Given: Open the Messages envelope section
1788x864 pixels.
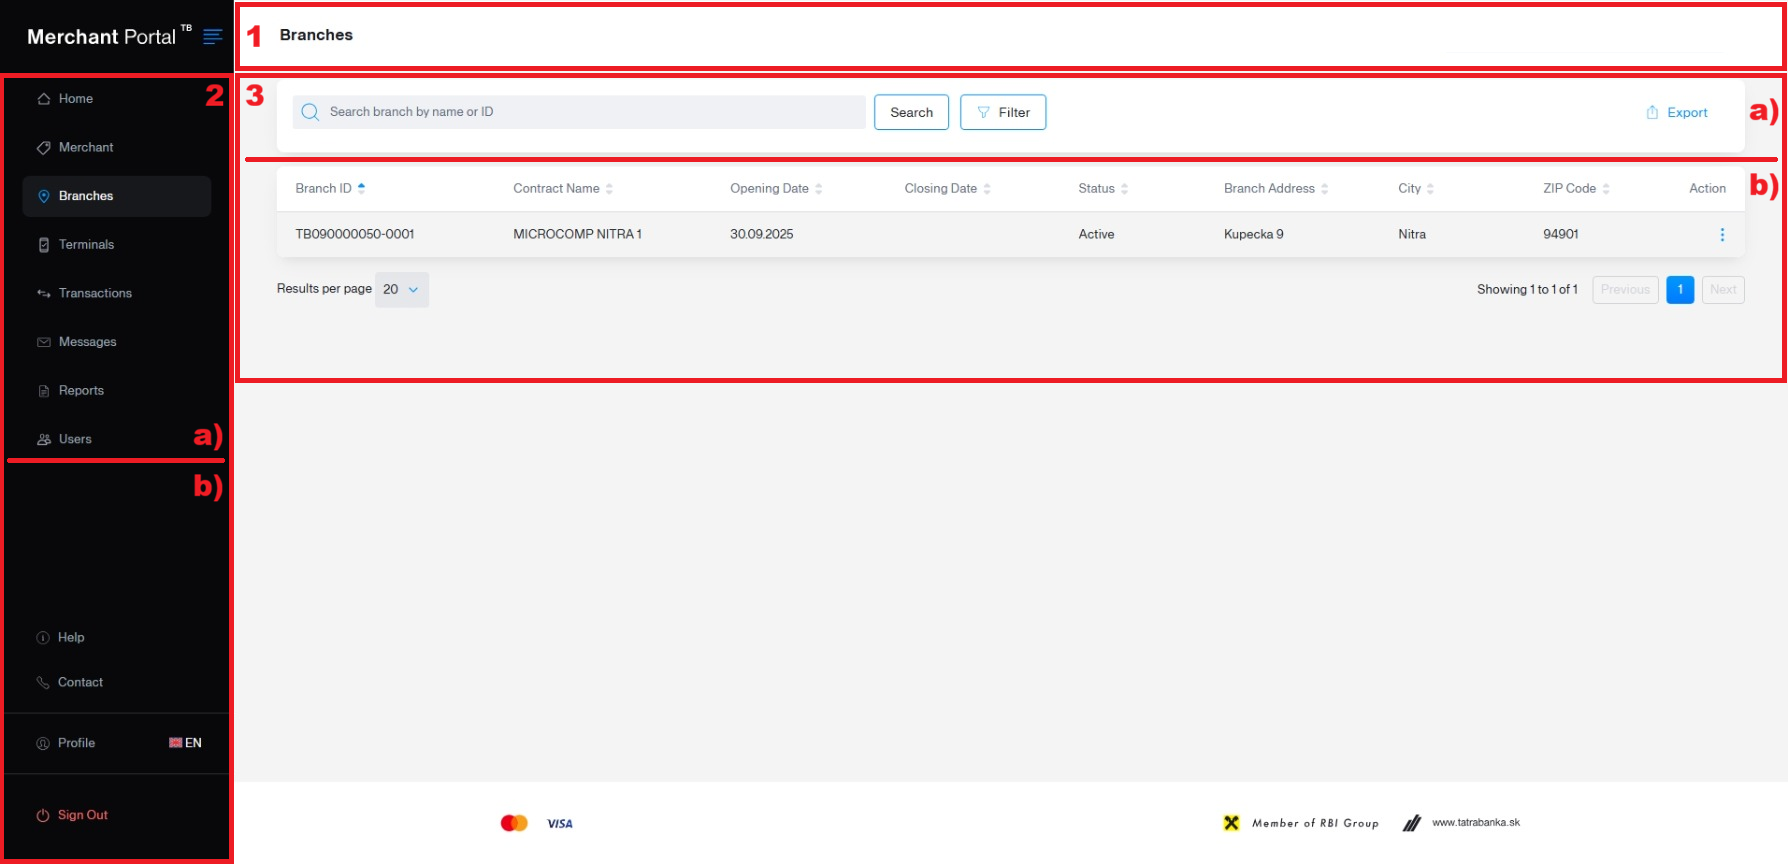Looking at the screenshot, I should coord(87,342).
